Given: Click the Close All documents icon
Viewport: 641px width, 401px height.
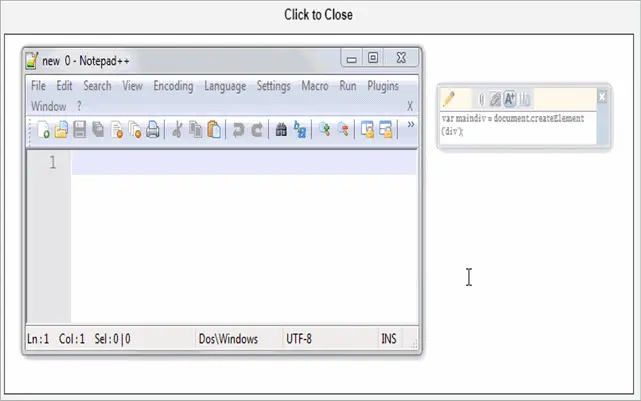Looking at the screenshot, I should click(134, 130).
